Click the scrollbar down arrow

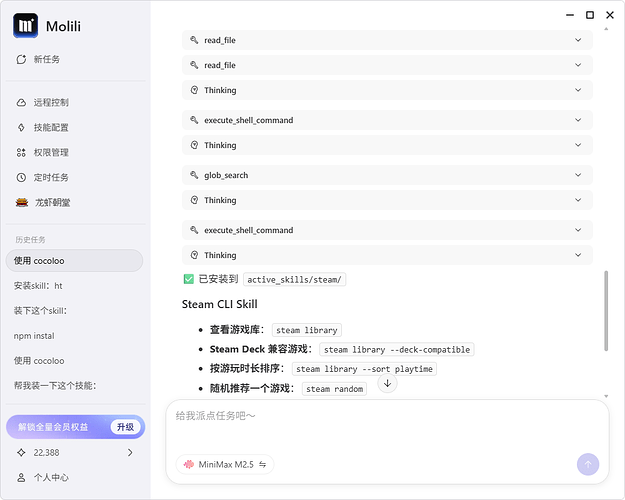pos(606,396)
